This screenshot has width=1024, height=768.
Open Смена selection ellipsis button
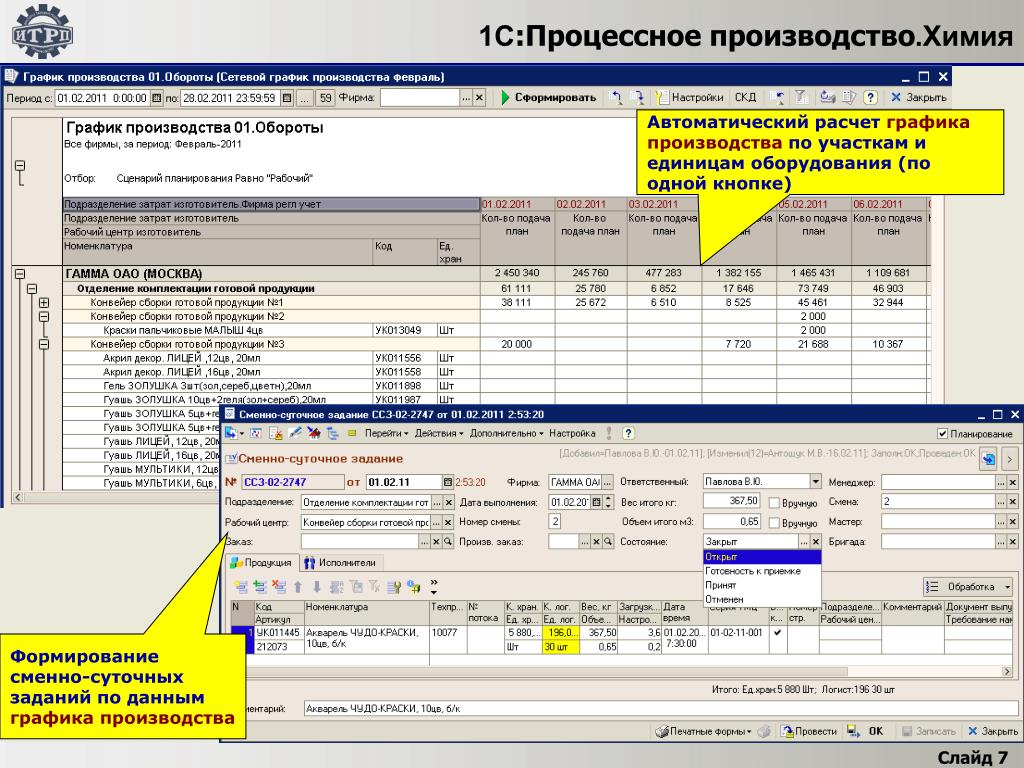click(1000, 502)
